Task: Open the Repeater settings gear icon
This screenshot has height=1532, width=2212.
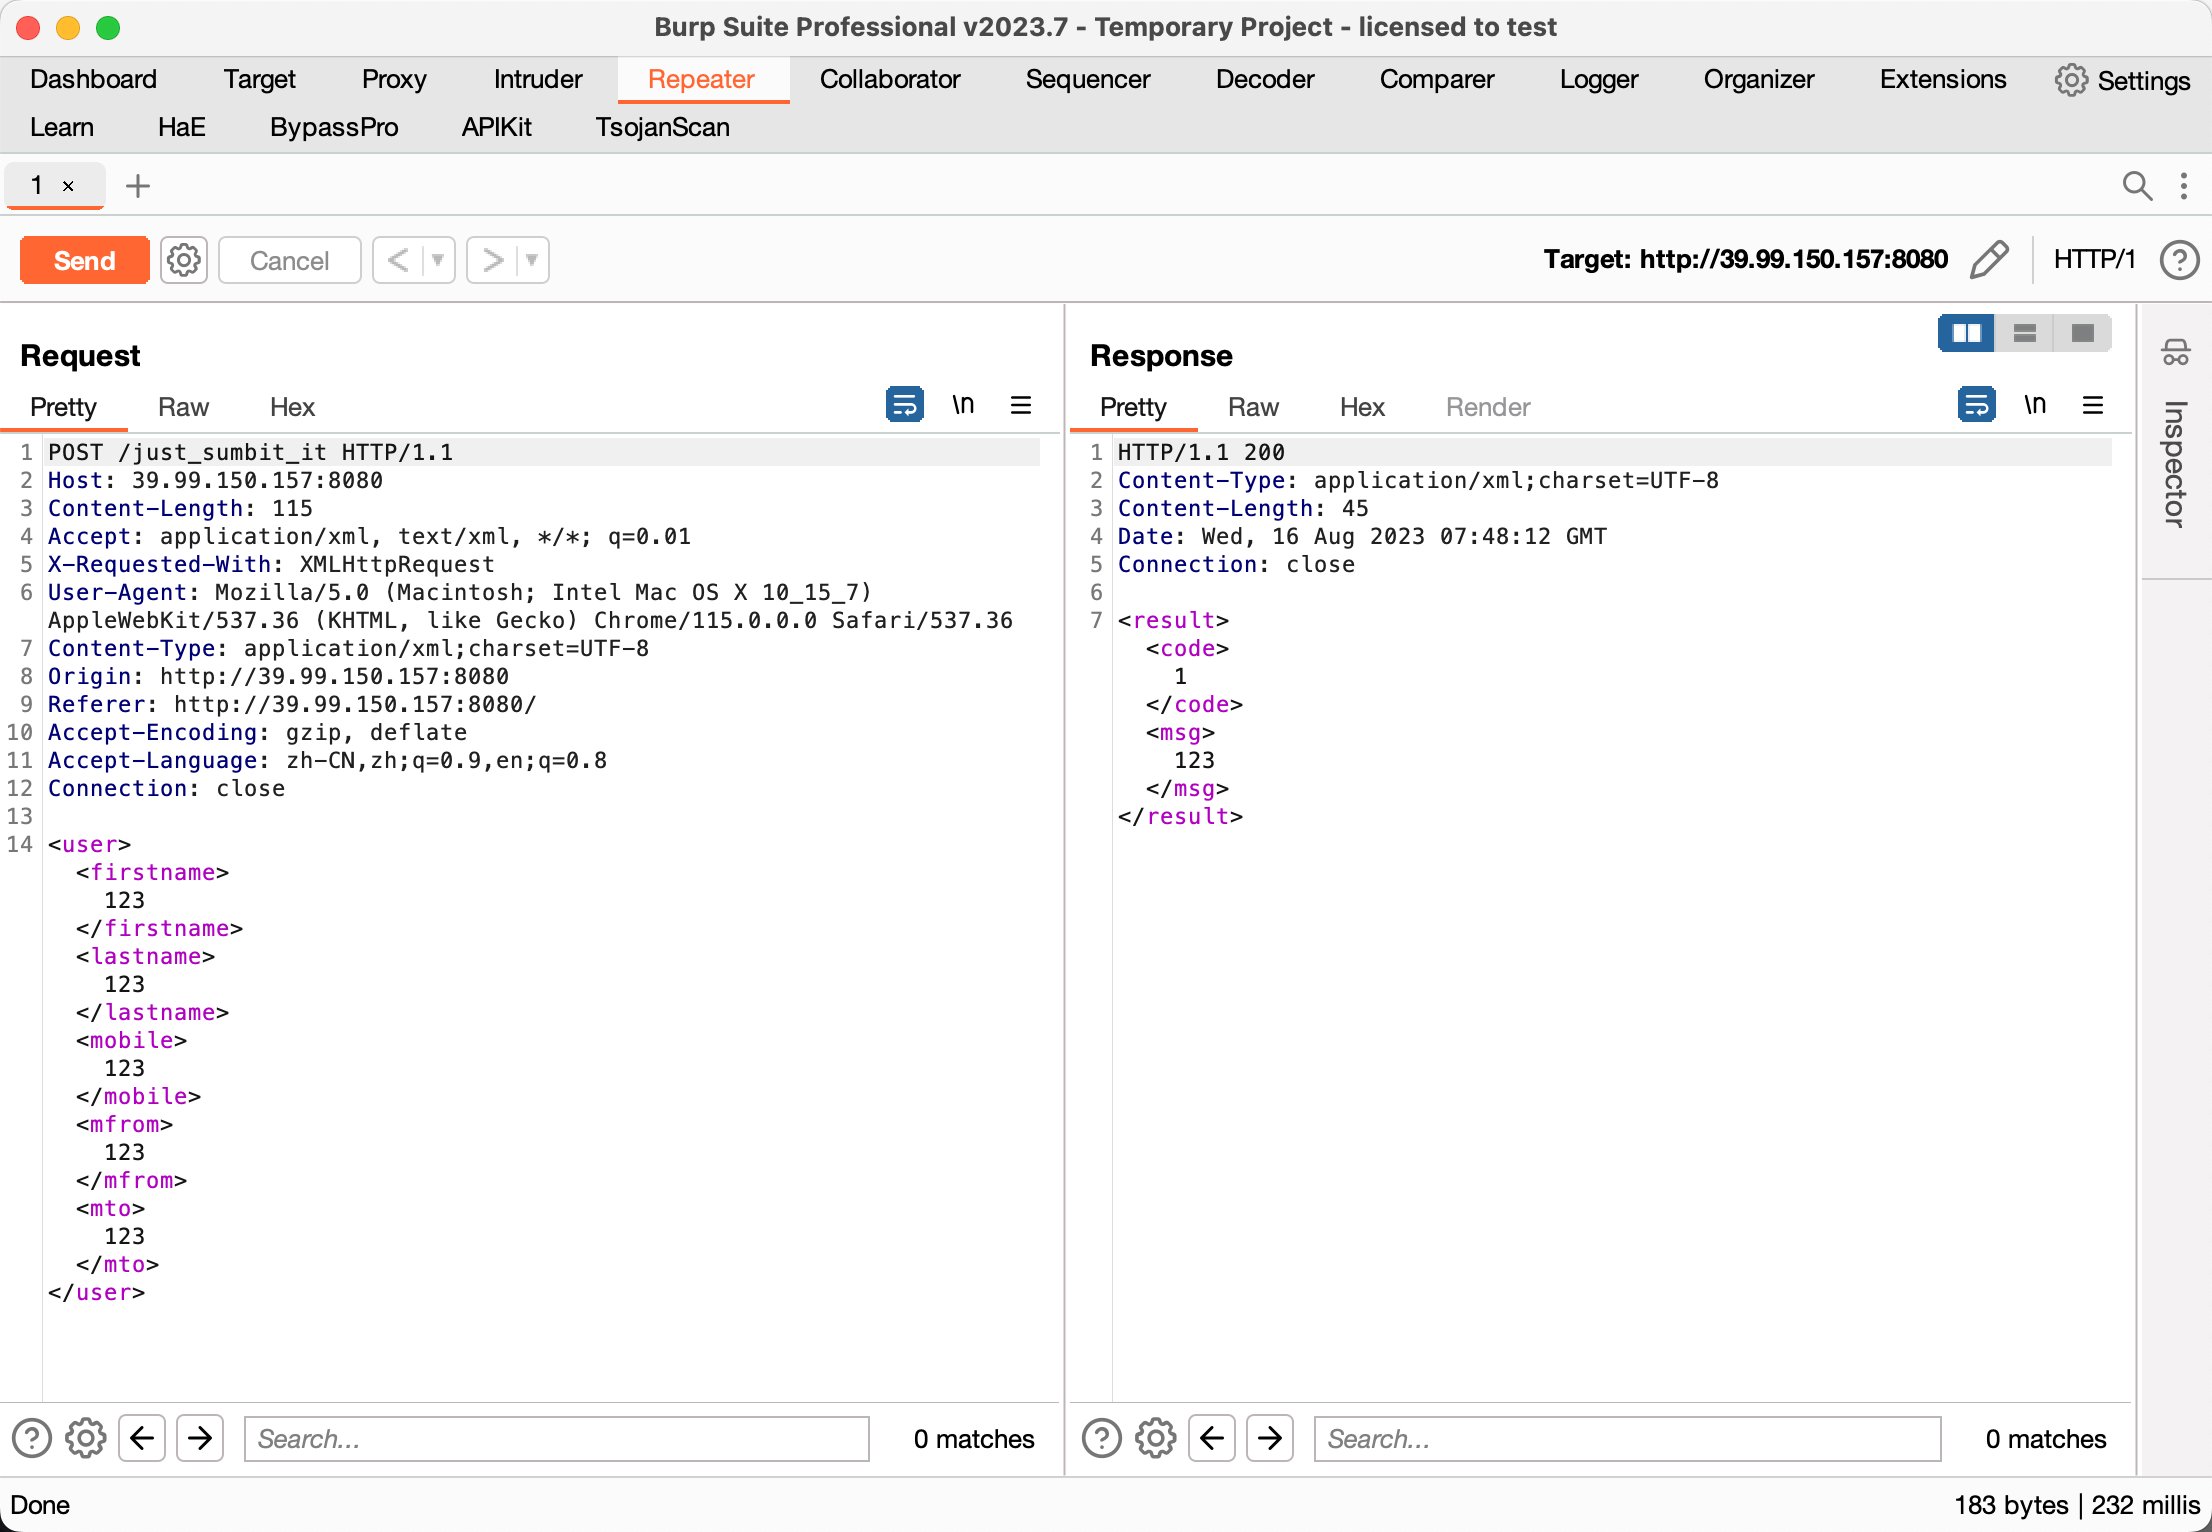Action: coord(182,259)
